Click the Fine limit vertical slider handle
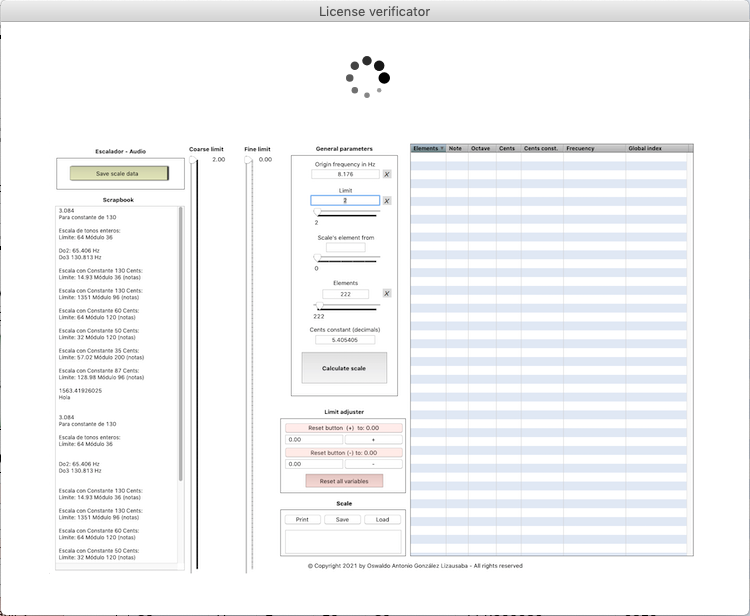This screenshot has height=616, width=750. click(x=248, y=160)
